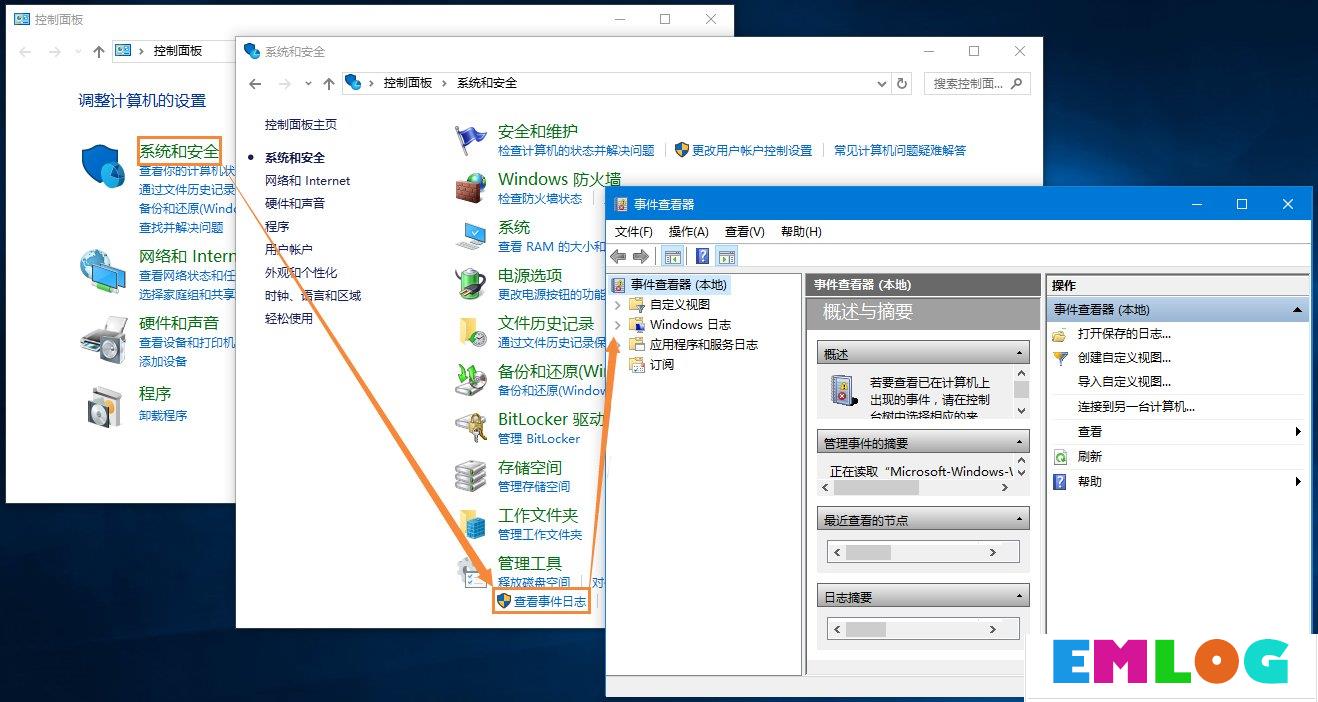
Task: Open the 管理 BitLocker link
Action: pos(539,439)
